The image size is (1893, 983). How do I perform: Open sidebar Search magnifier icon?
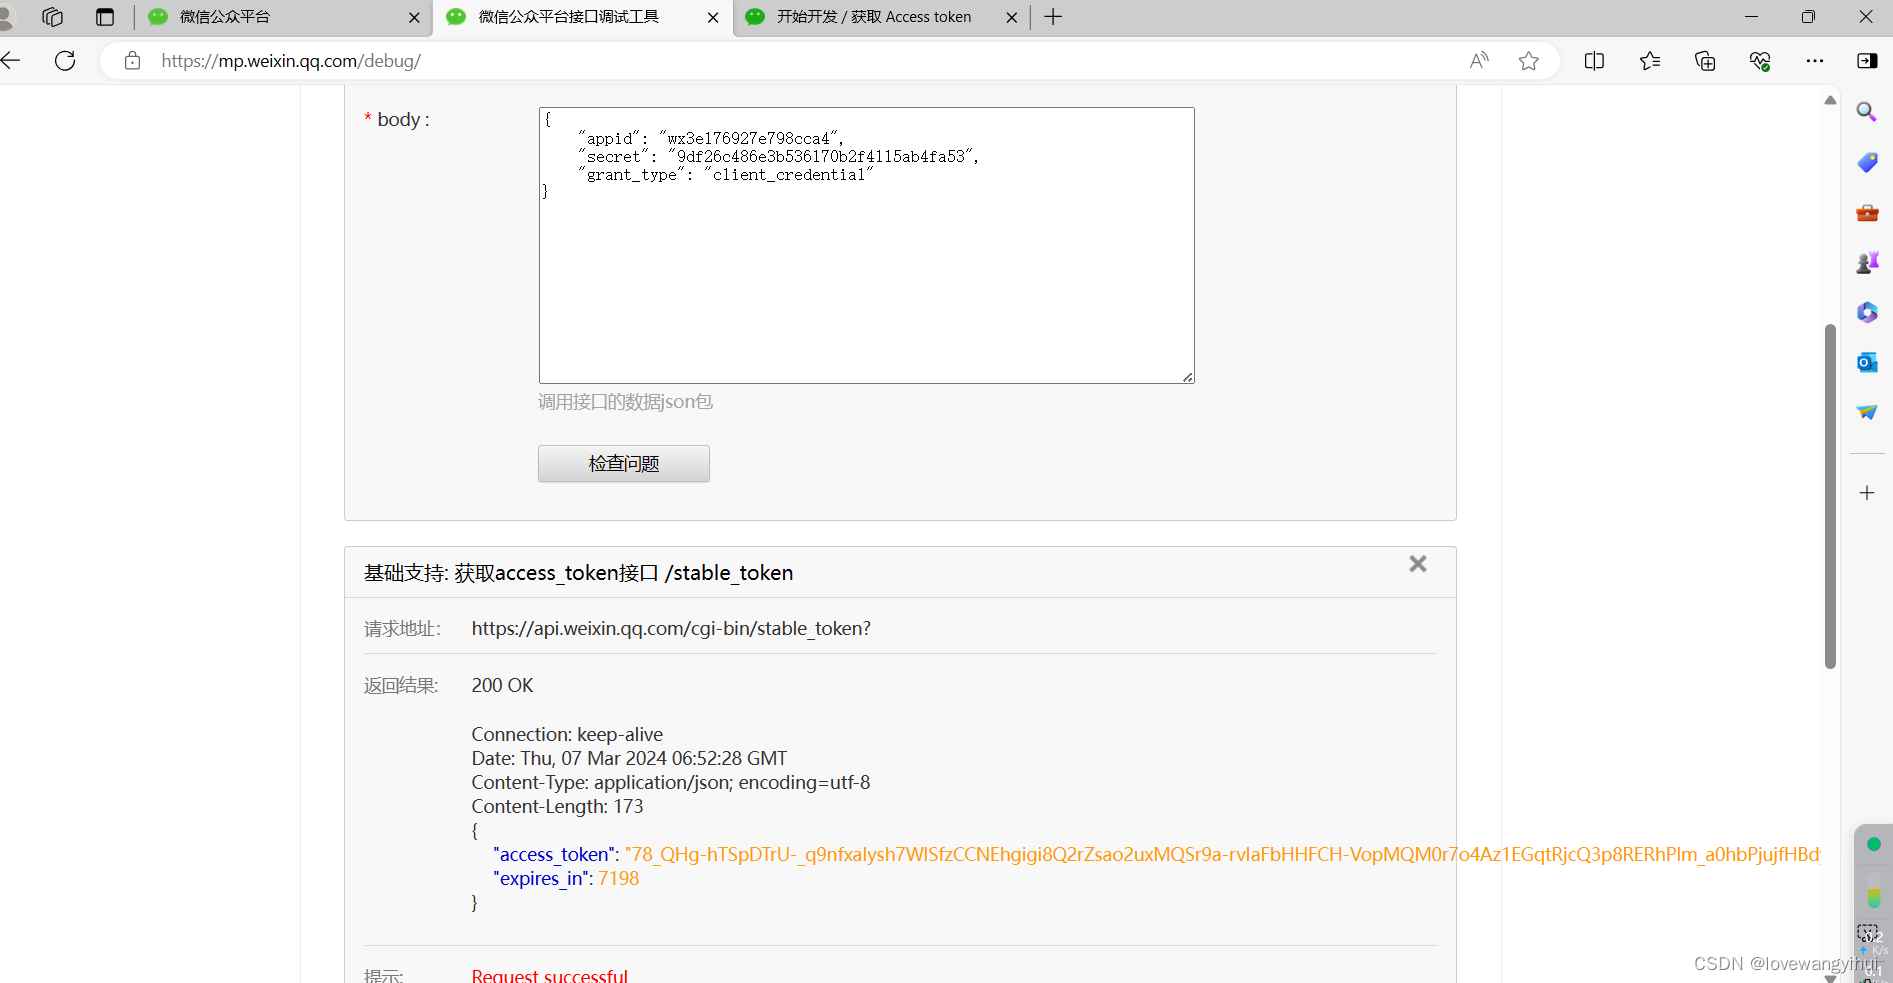point(1867,112)
